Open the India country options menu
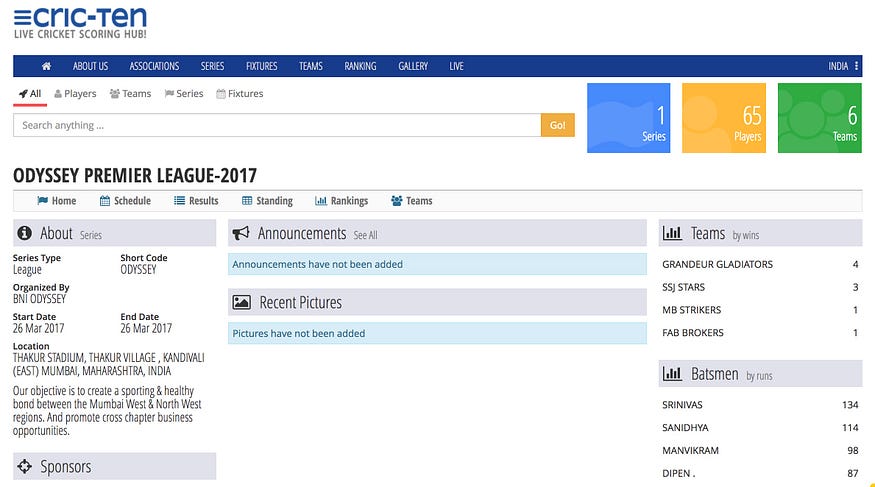 [843, 66]
